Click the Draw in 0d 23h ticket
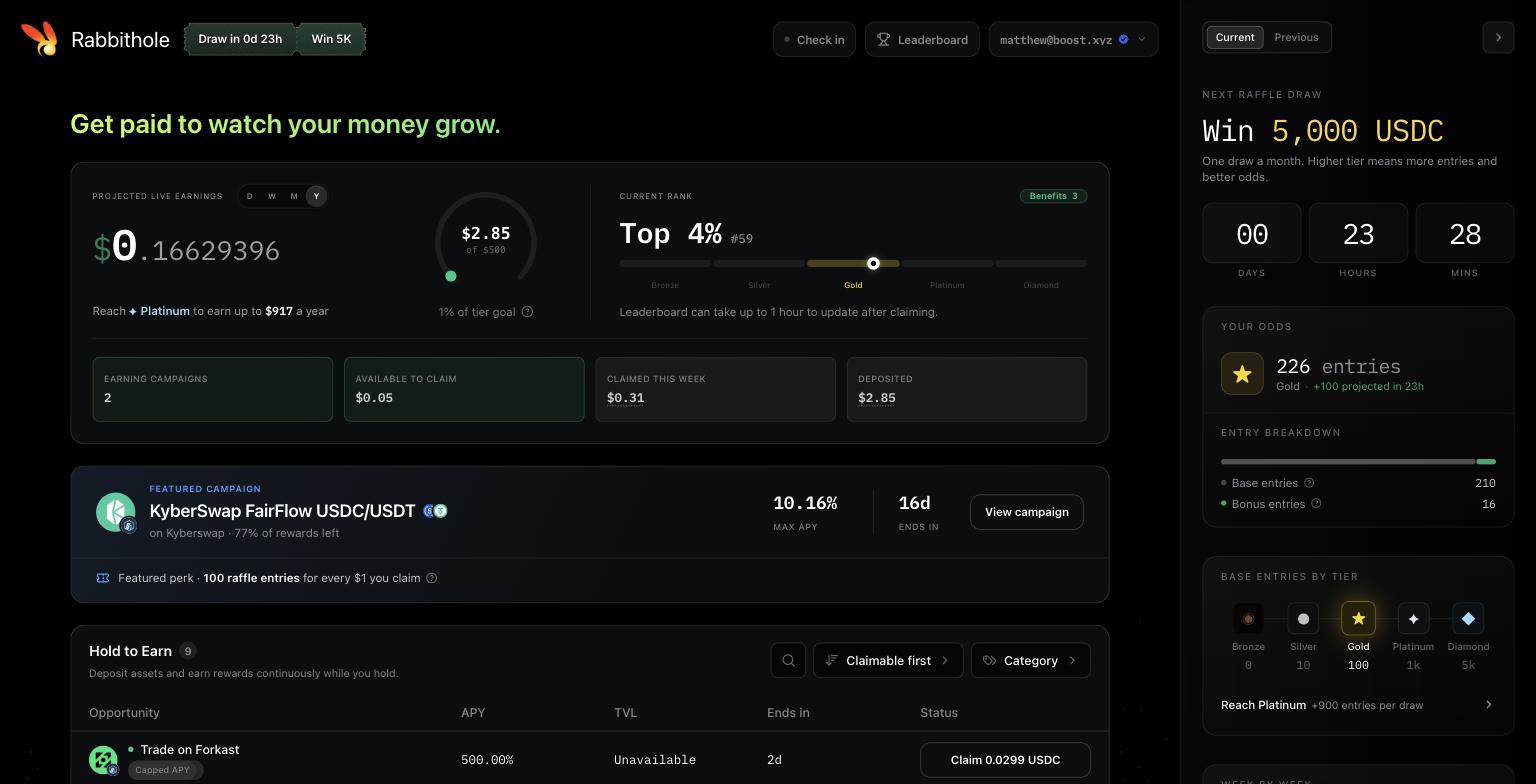This screenshot has height=784, width=1536. coord(240,39)
